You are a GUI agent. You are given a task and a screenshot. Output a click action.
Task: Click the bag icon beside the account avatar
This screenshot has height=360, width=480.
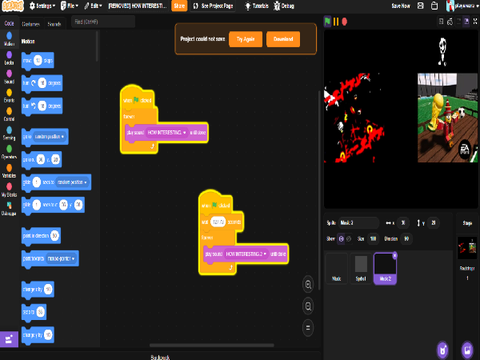434,6
